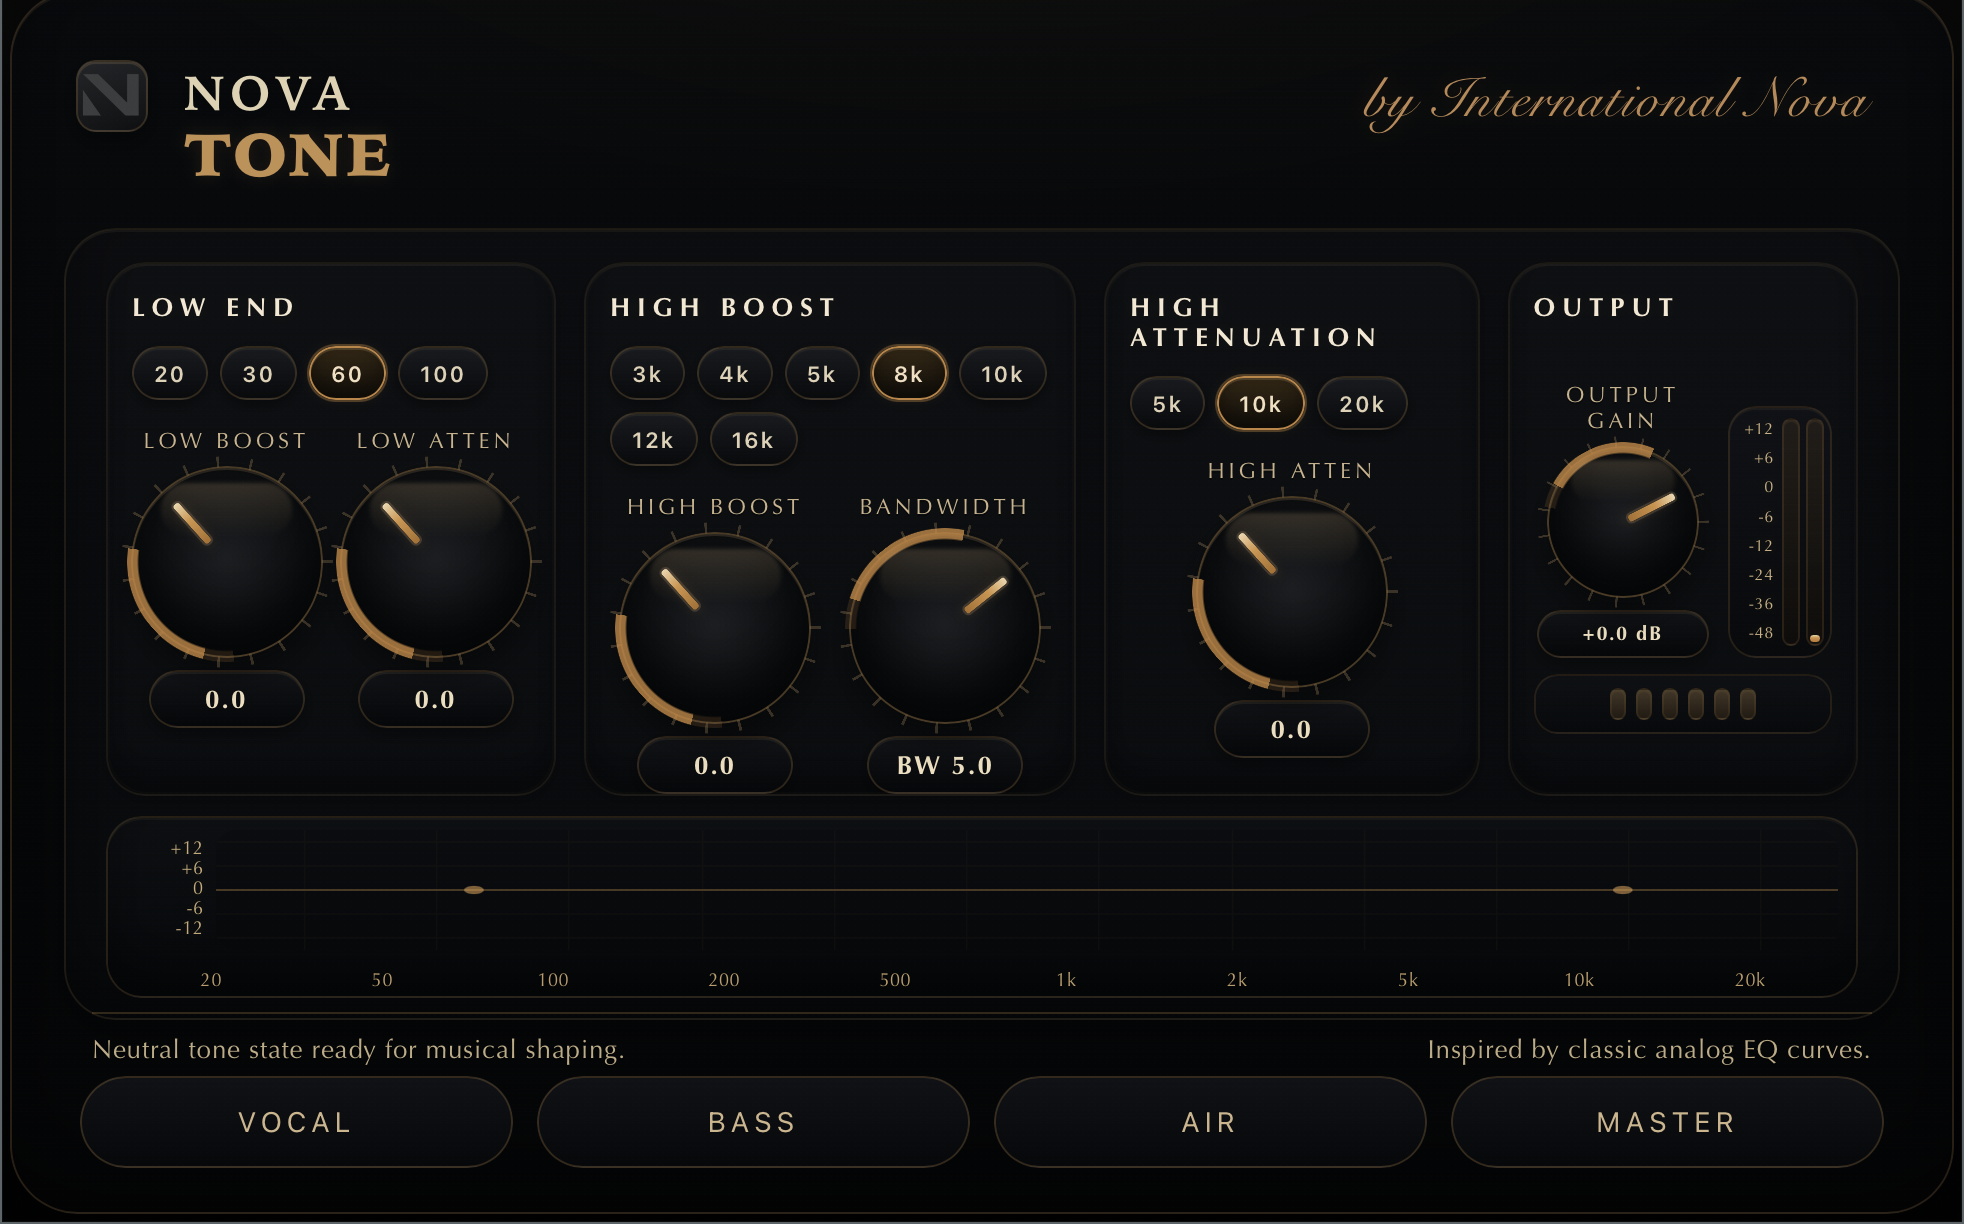Click 'Inspired by classic analog EQ curves' text
The height and width of the screenshot is (1224, 1964).
click(x=1648, y=1050)
